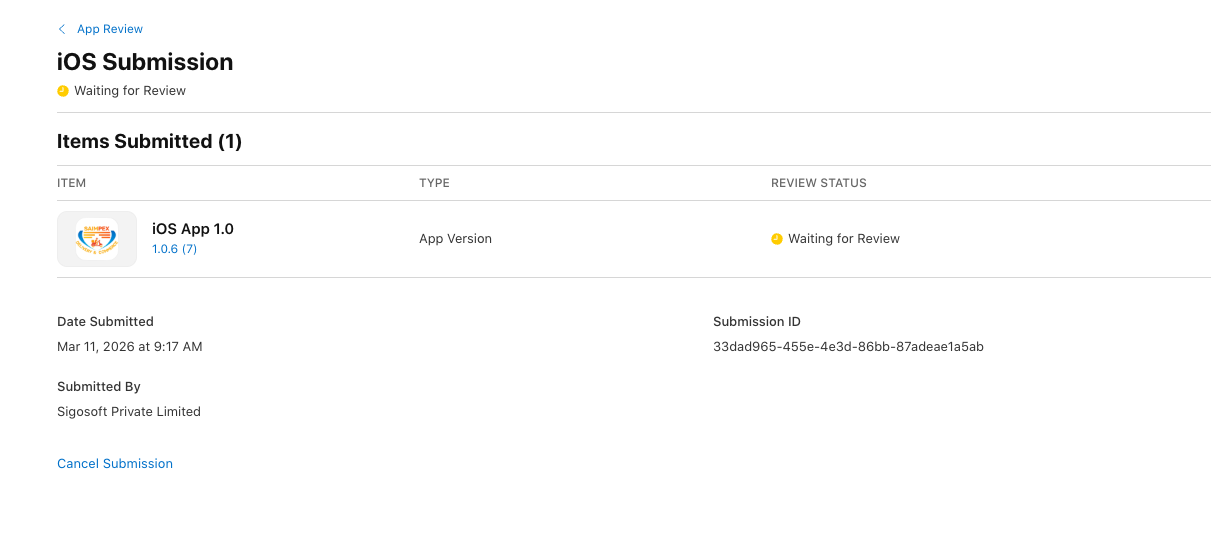This screenshot has height=549, width=1211.
Task: Click the yellow clock icon under iOS Submission
Action: 63,91
